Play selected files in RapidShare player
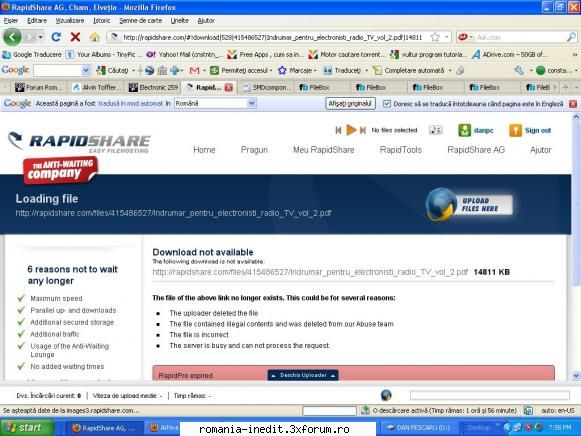Image resolution: width=581 pixels, height=436 pixels. pos(351,130)
